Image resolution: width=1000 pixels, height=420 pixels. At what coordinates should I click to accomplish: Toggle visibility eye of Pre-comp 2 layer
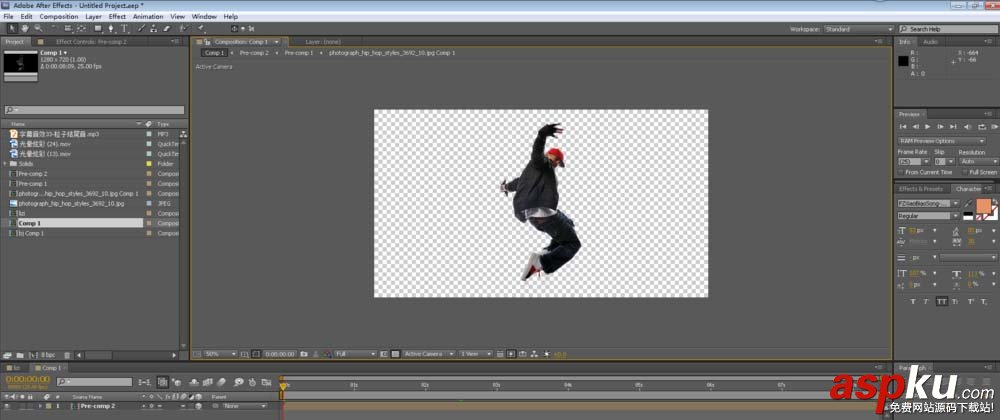(x=6, y=406)
